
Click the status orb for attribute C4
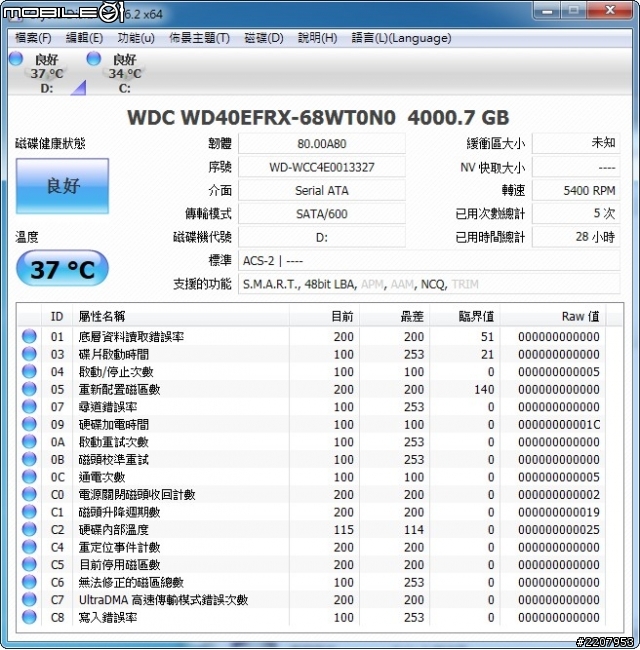(29, 547)
